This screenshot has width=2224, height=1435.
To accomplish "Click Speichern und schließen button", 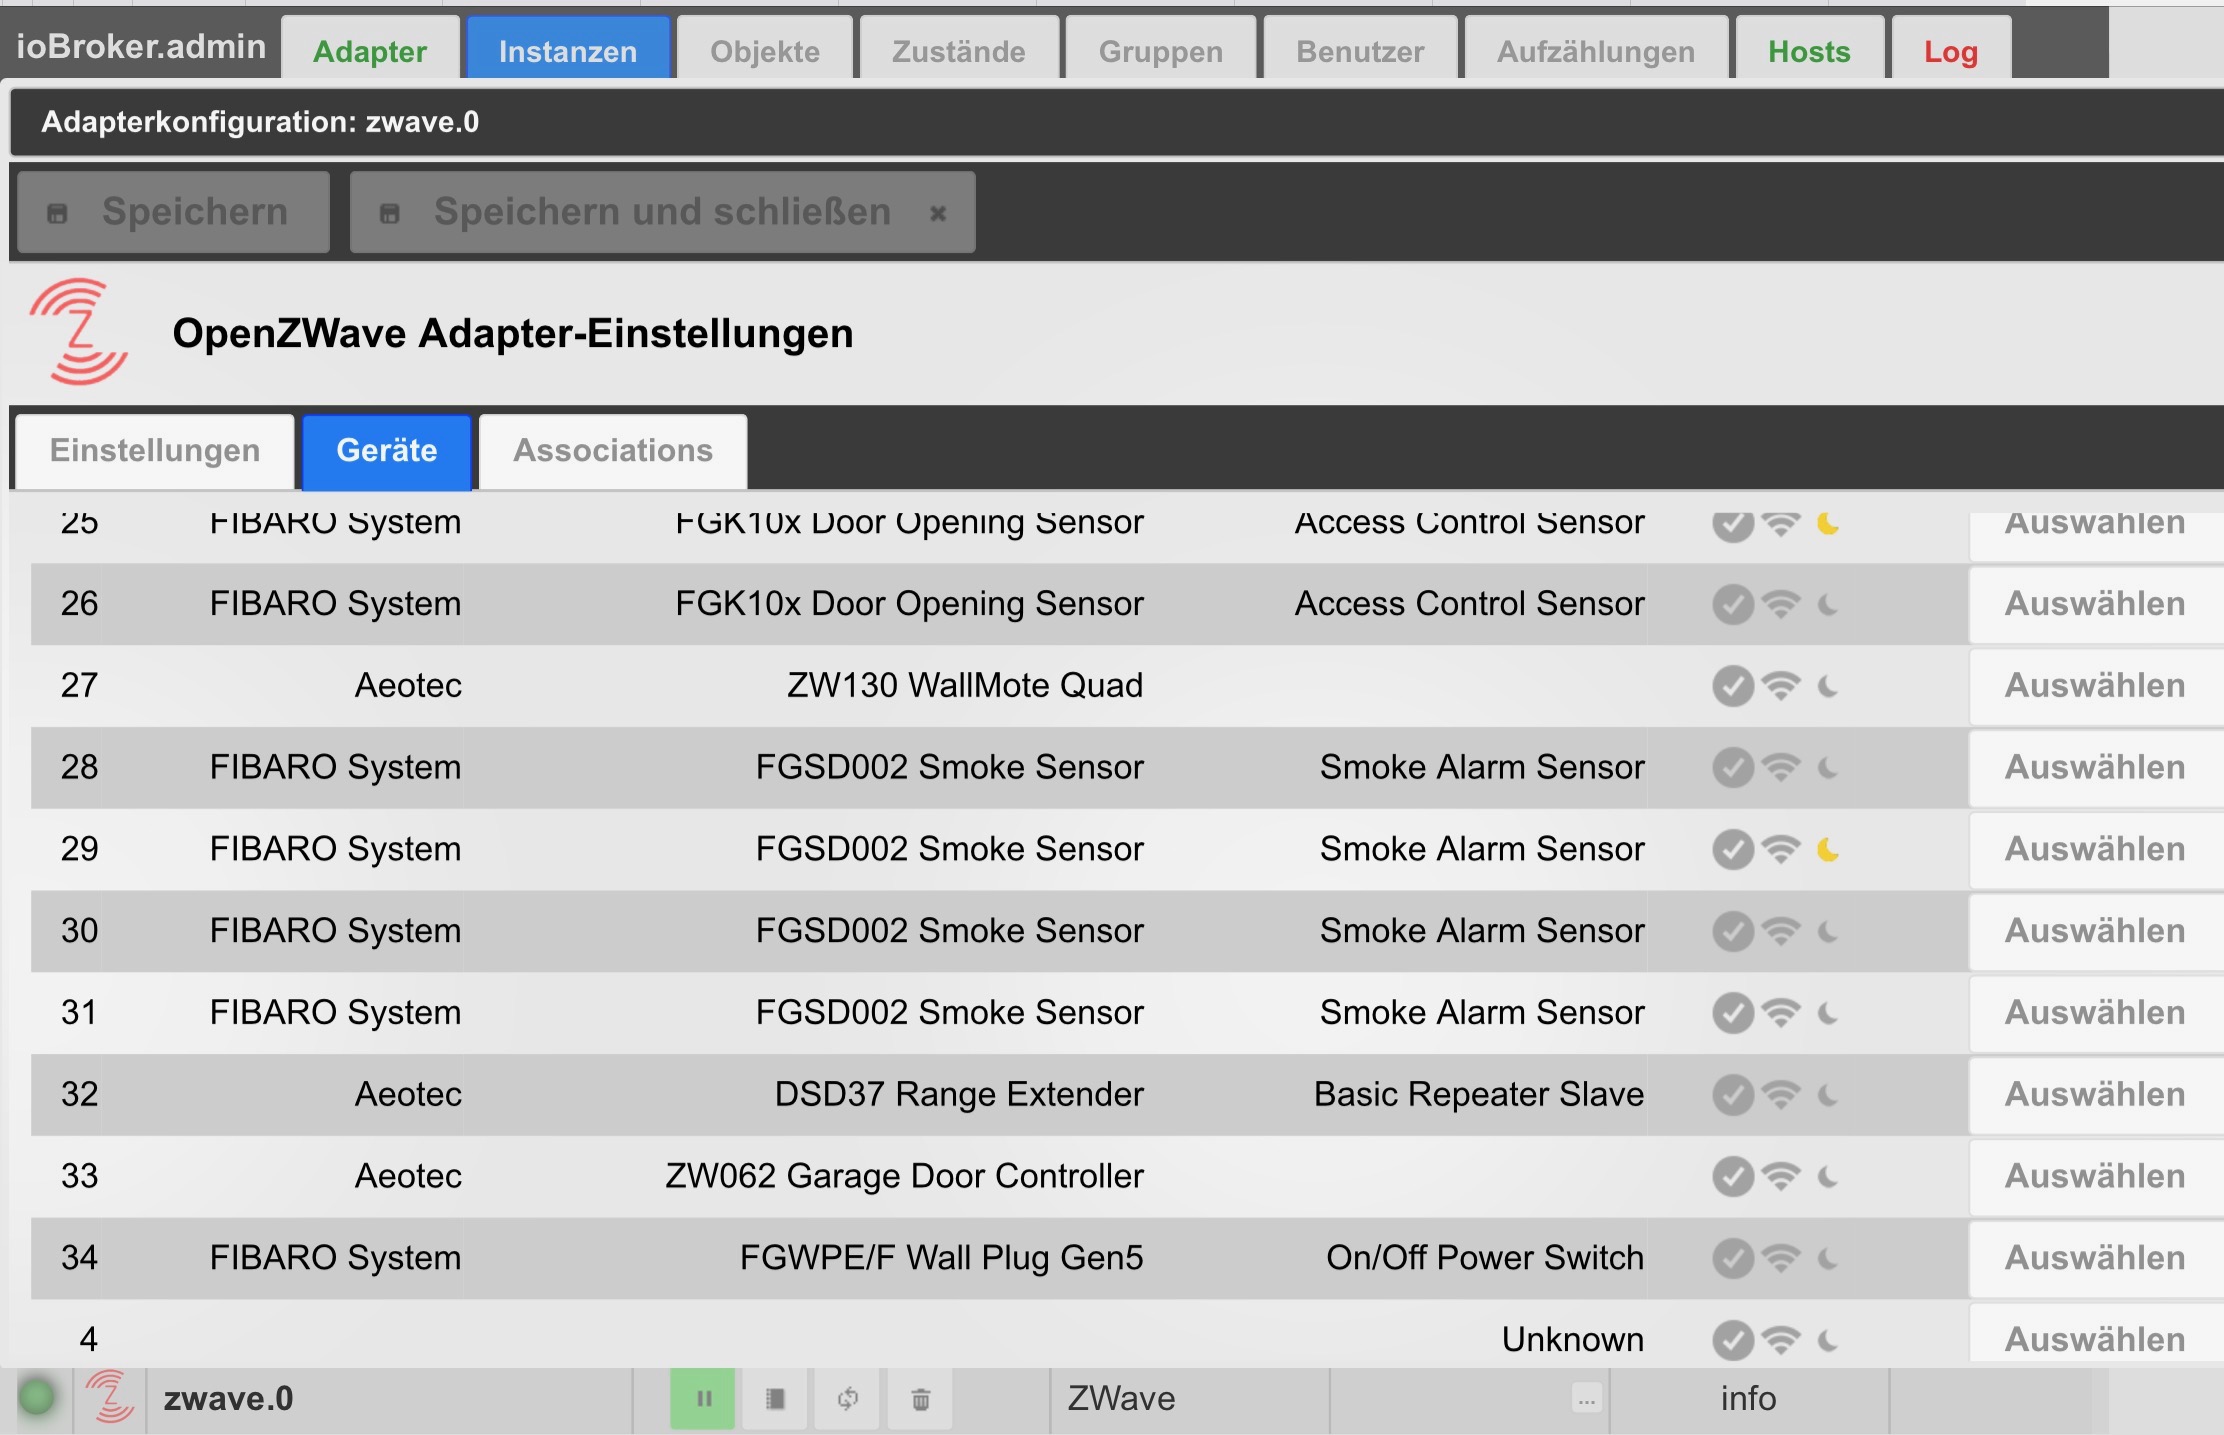I will [662, 212].
